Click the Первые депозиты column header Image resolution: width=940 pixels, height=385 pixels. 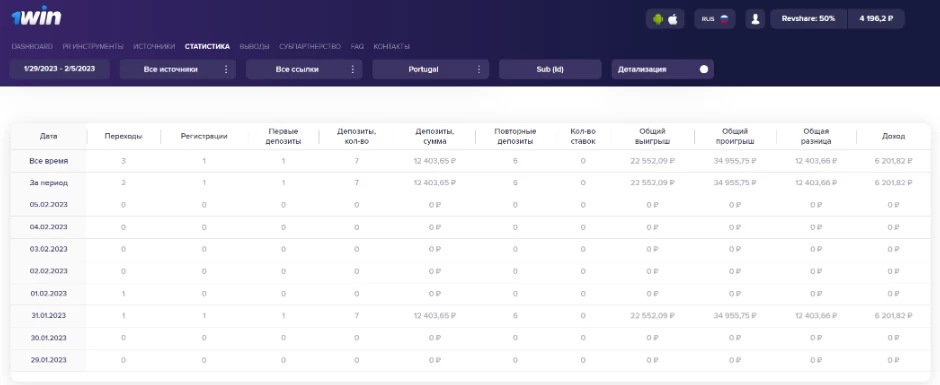pos(283,136)
